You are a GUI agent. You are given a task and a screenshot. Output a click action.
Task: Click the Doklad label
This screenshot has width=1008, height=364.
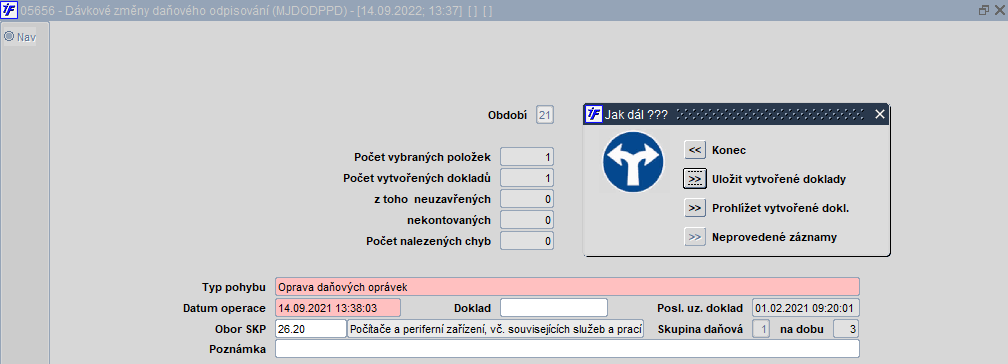pos(472,308)
